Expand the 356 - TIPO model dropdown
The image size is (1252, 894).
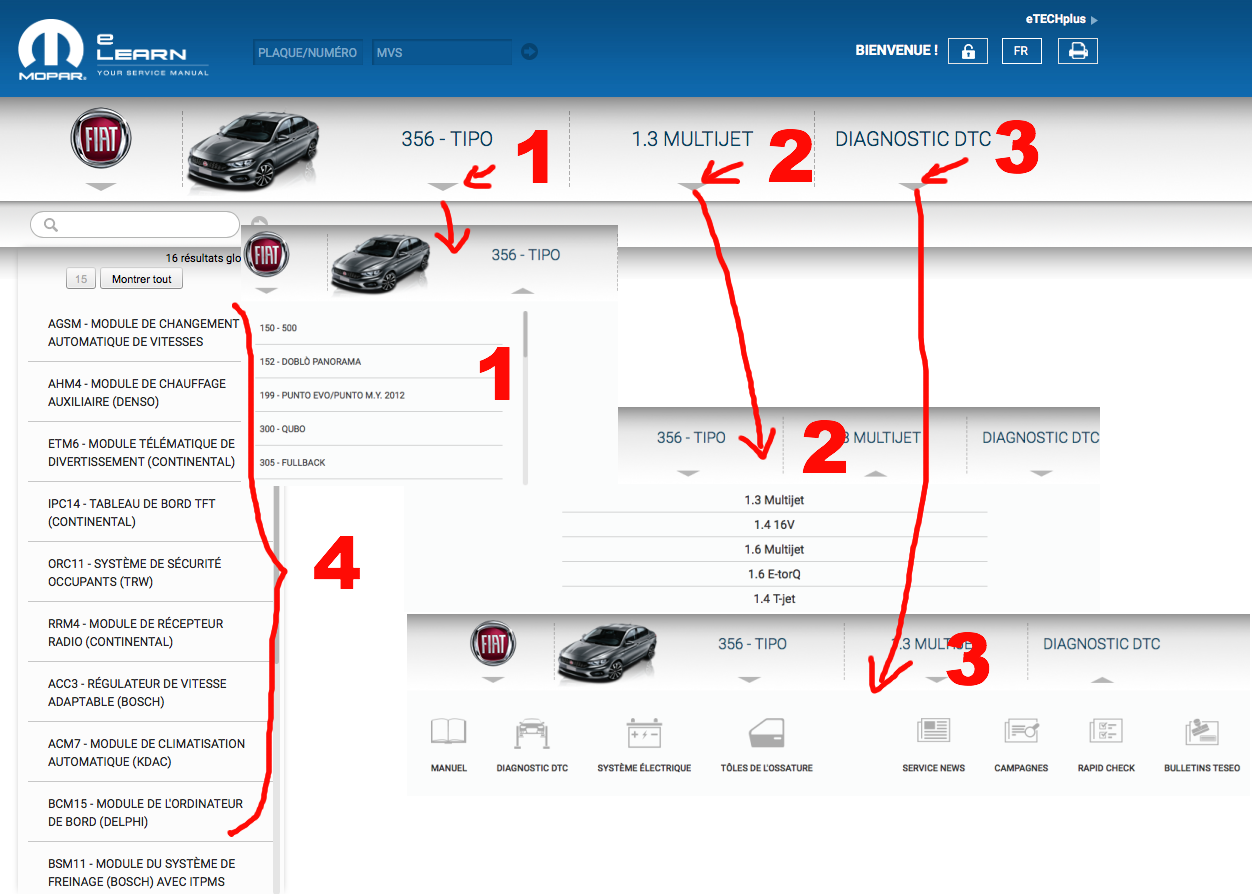tap(443, 186)
